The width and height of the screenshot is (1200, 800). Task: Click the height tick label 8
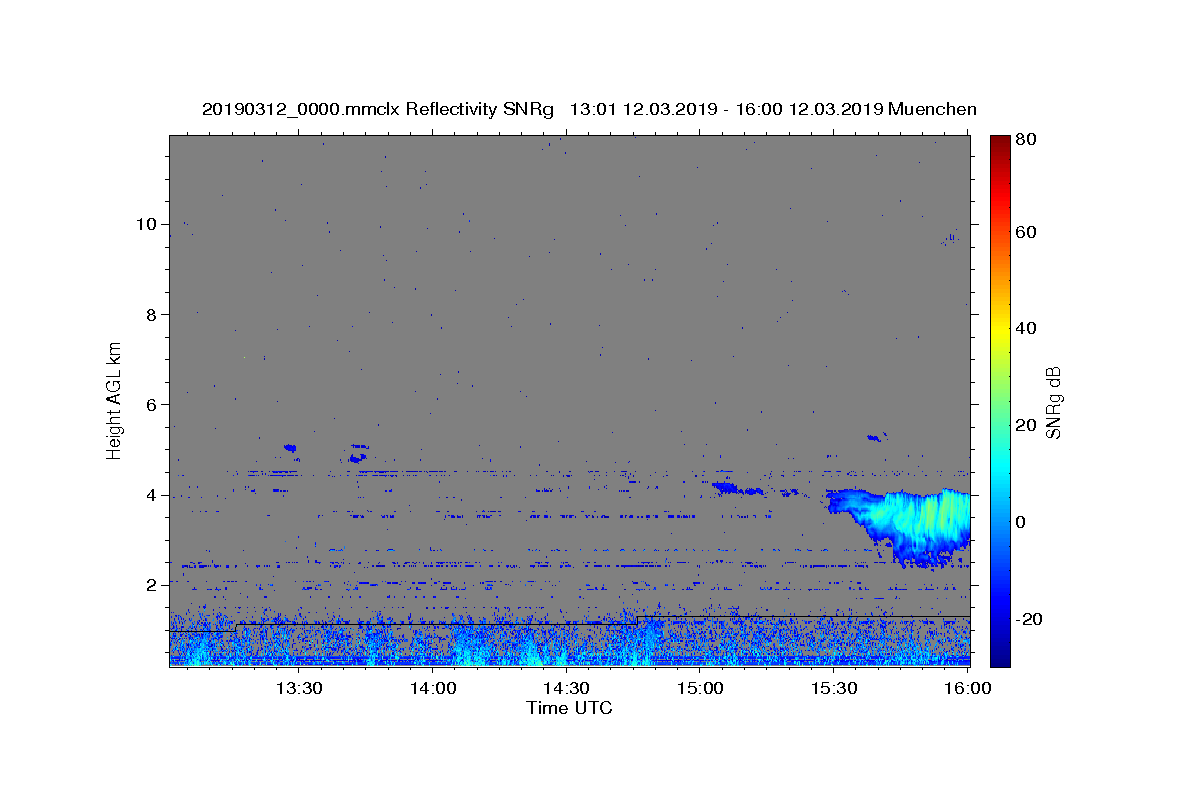150,314
